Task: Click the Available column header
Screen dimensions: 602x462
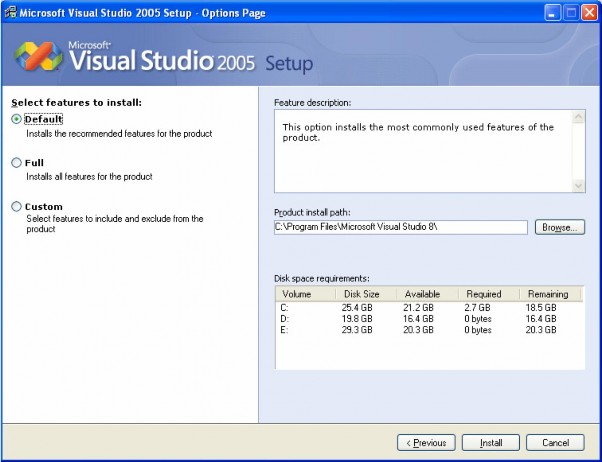Action: (x=425, y=294)
